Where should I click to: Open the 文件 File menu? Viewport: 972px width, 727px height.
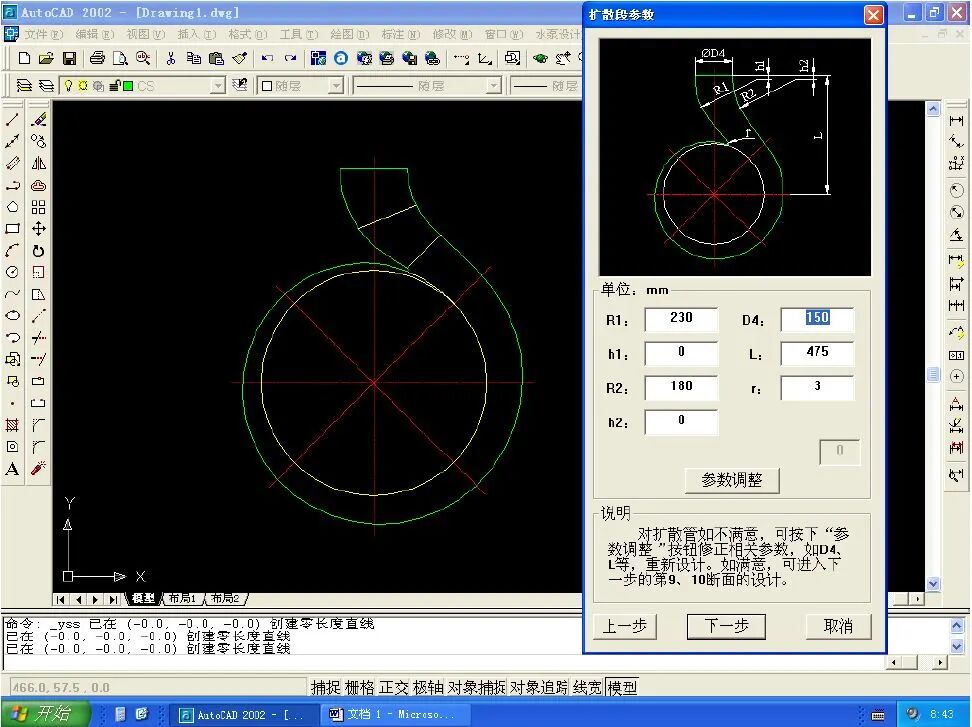pos(43,34)
